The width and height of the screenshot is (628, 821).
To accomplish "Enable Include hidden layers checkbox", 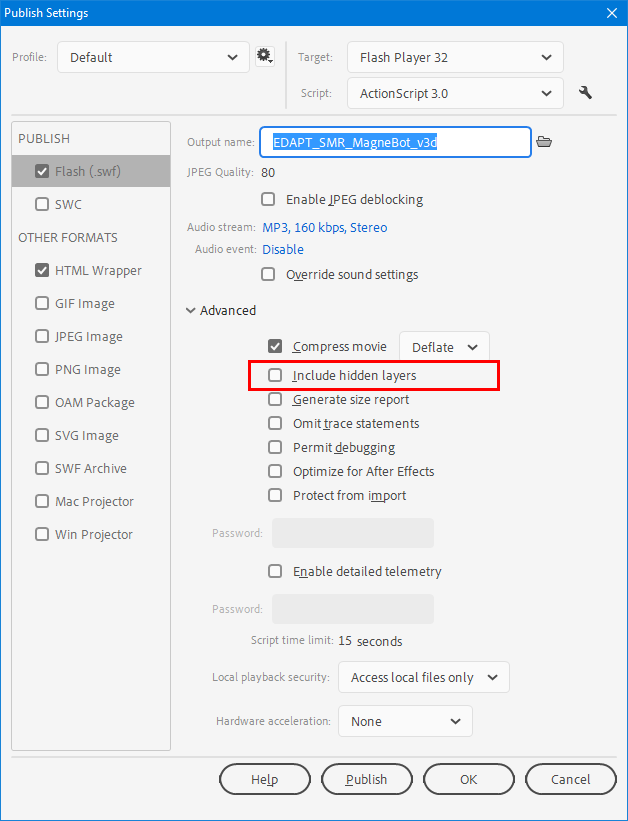I will pyautogui.click(x=275, y=376).
